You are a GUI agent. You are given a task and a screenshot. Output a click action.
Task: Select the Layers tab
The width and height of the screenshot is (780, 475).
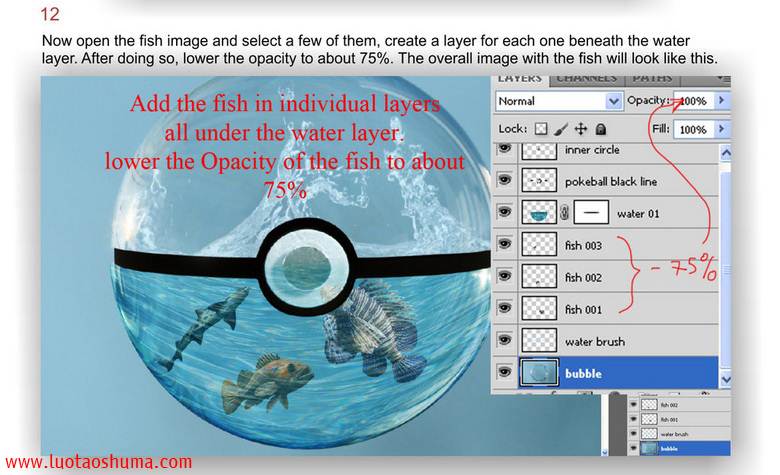coord(520,79)
